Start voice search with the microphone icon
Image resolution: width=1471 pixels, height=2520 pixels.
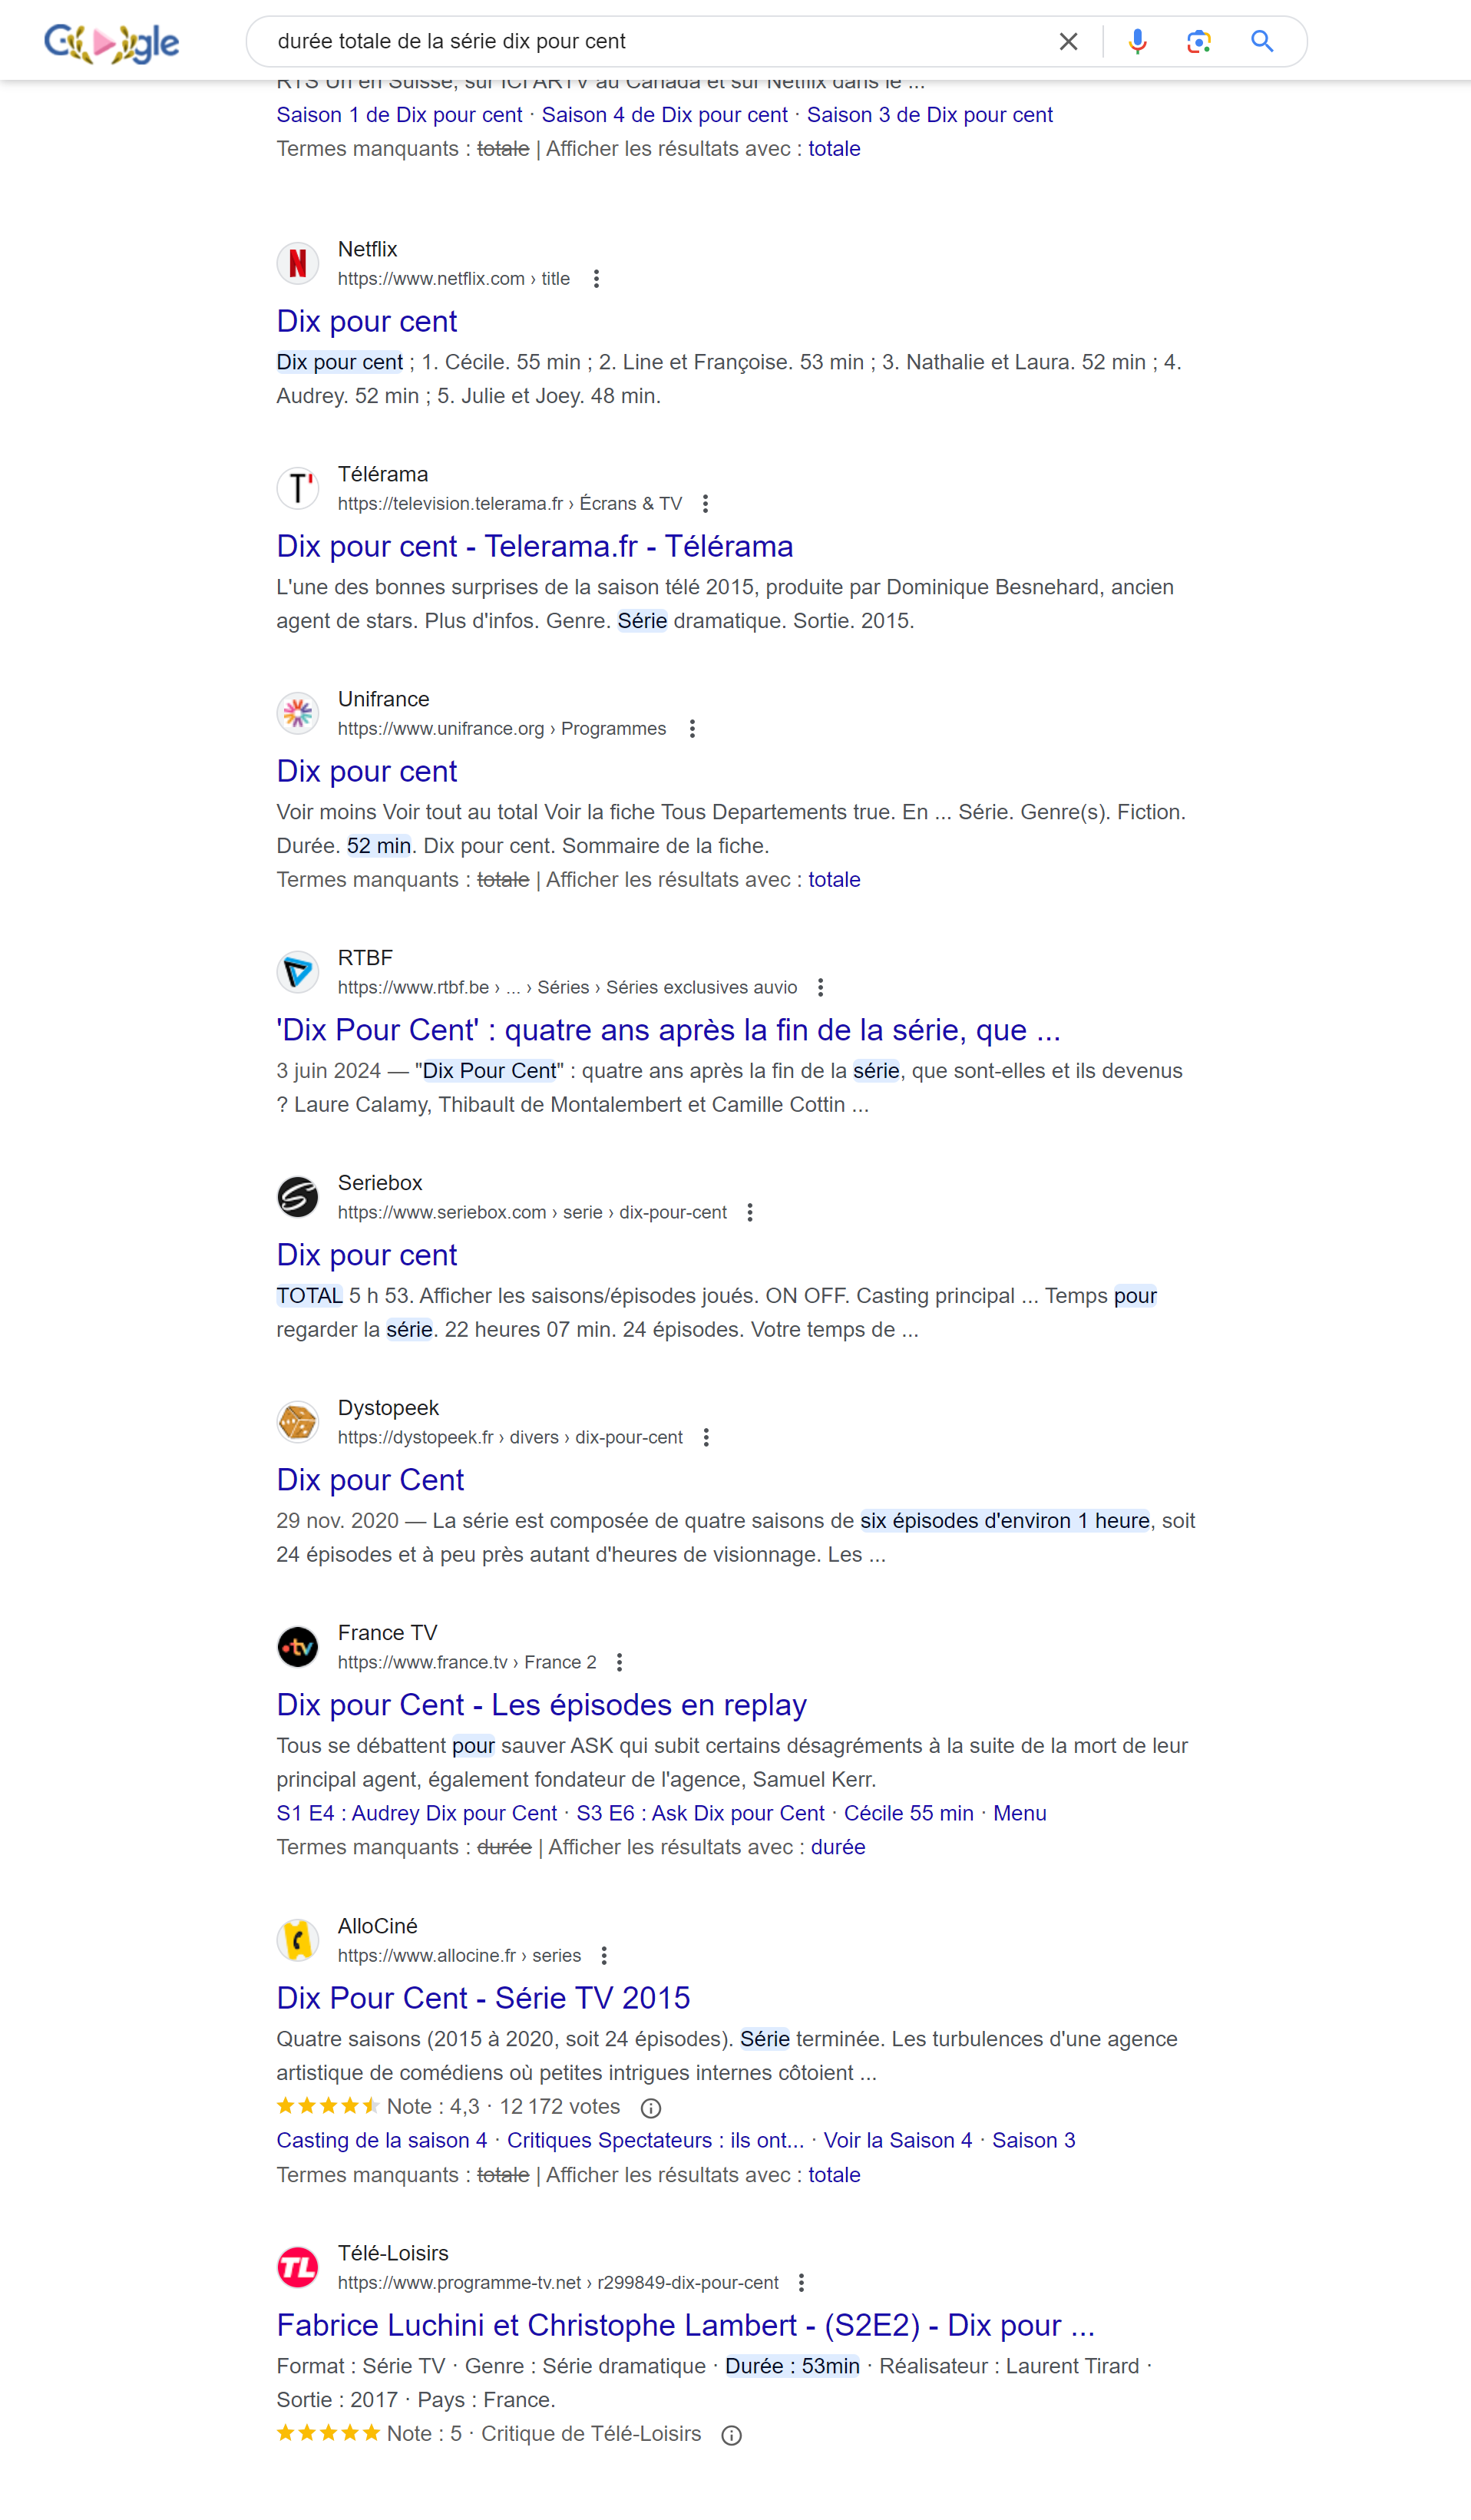click(x=1137, y=41)
